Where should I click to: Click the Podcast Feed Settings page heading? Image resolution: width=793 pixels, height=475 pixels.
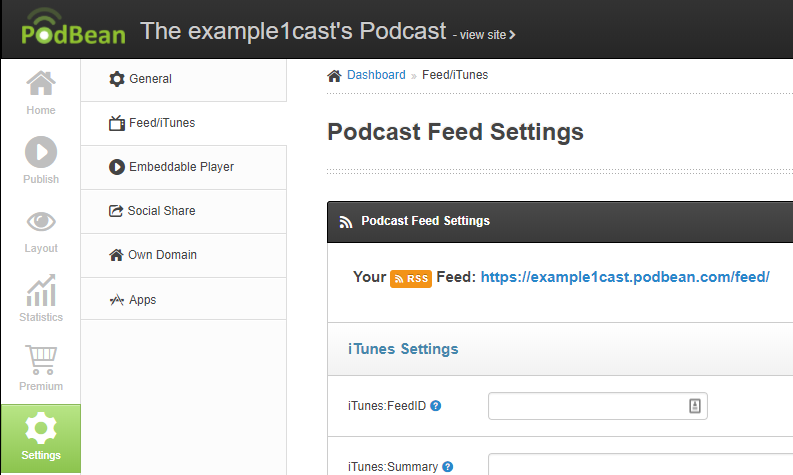tap(455, 132)
